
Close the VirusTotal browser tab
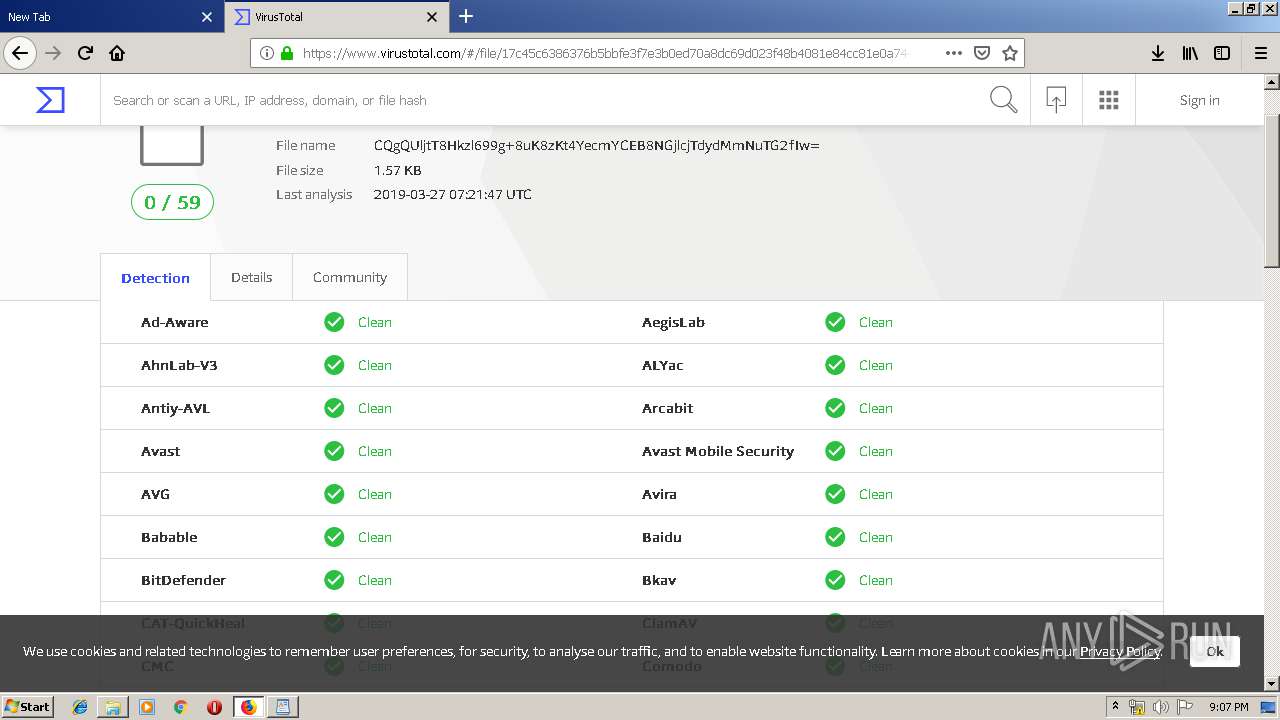coord(432,17)
